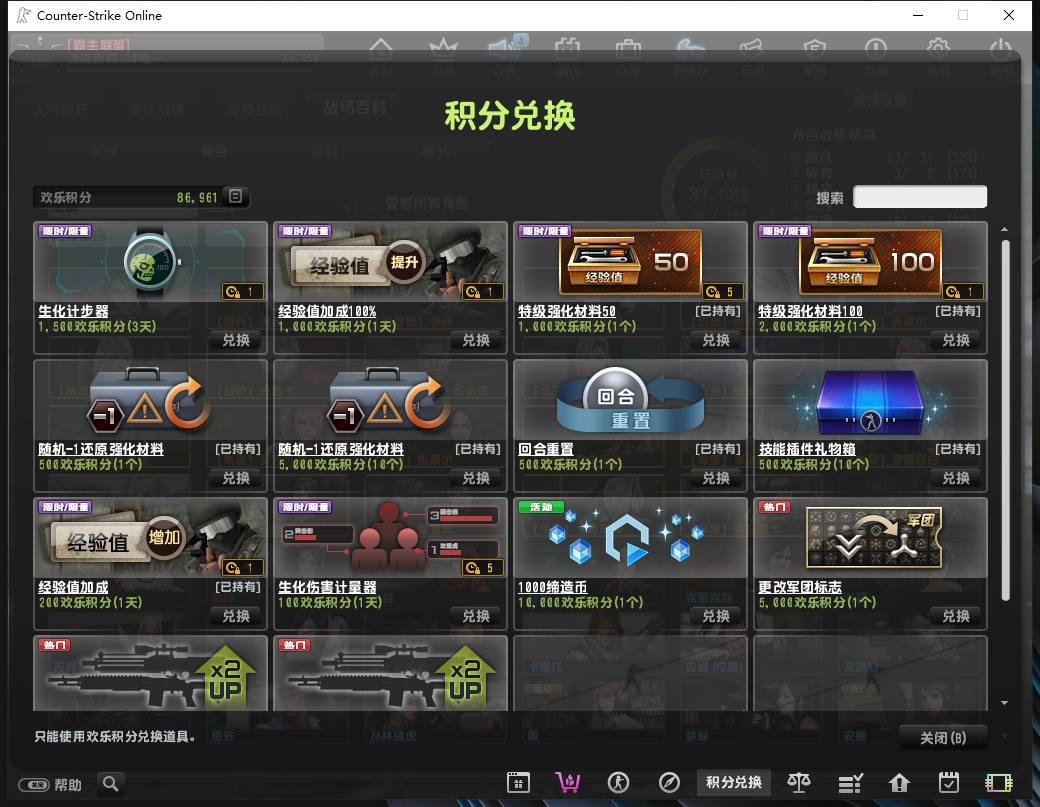Select the 积分兑换 tab in bottom bar

[734, 782]
